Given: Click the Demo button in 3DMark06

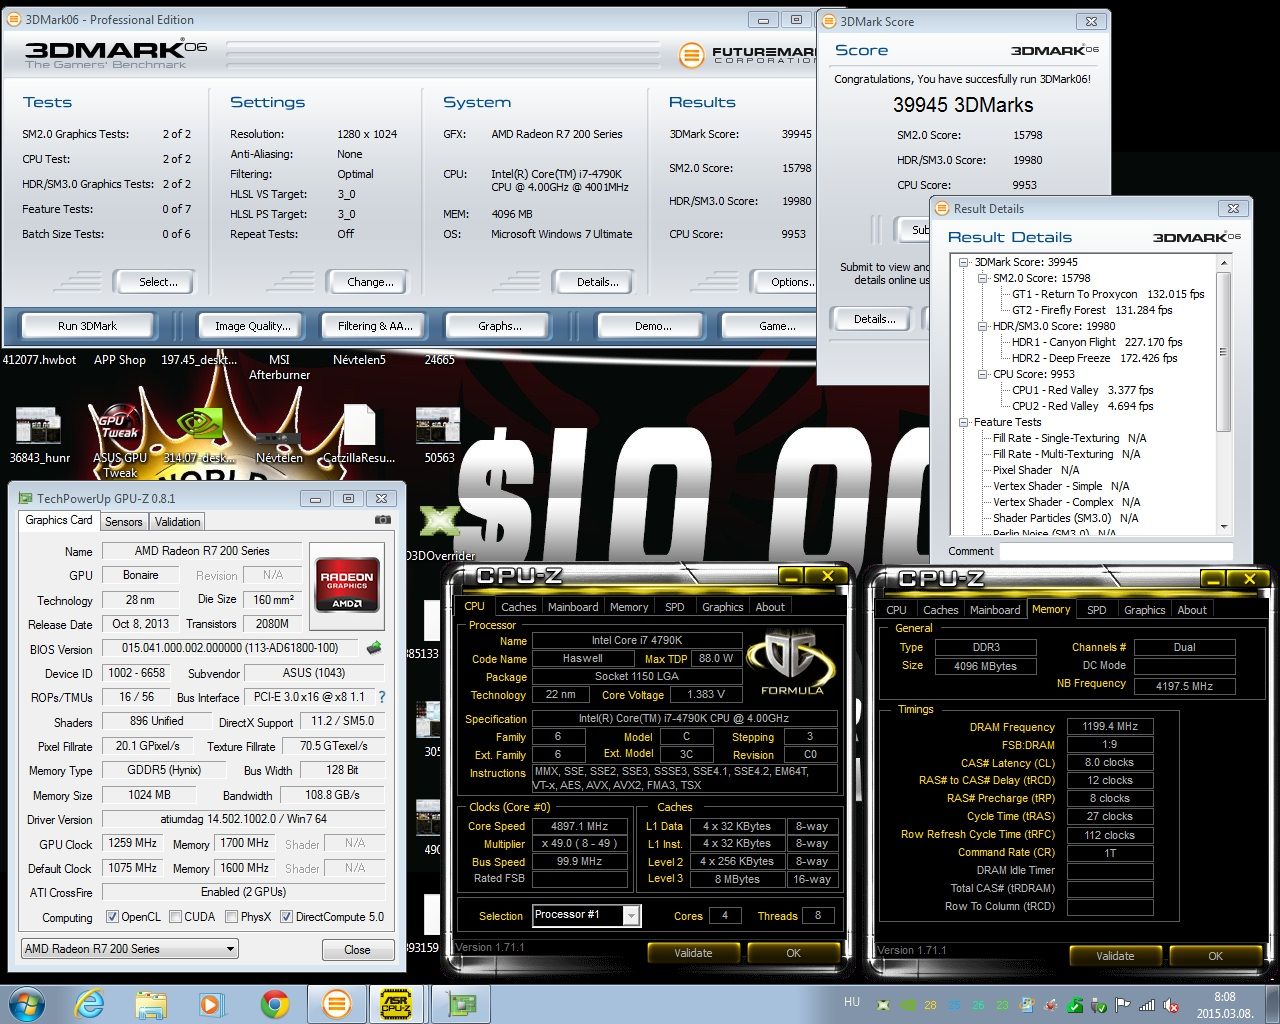Looking at the screenshot, I should pos(653,326).
